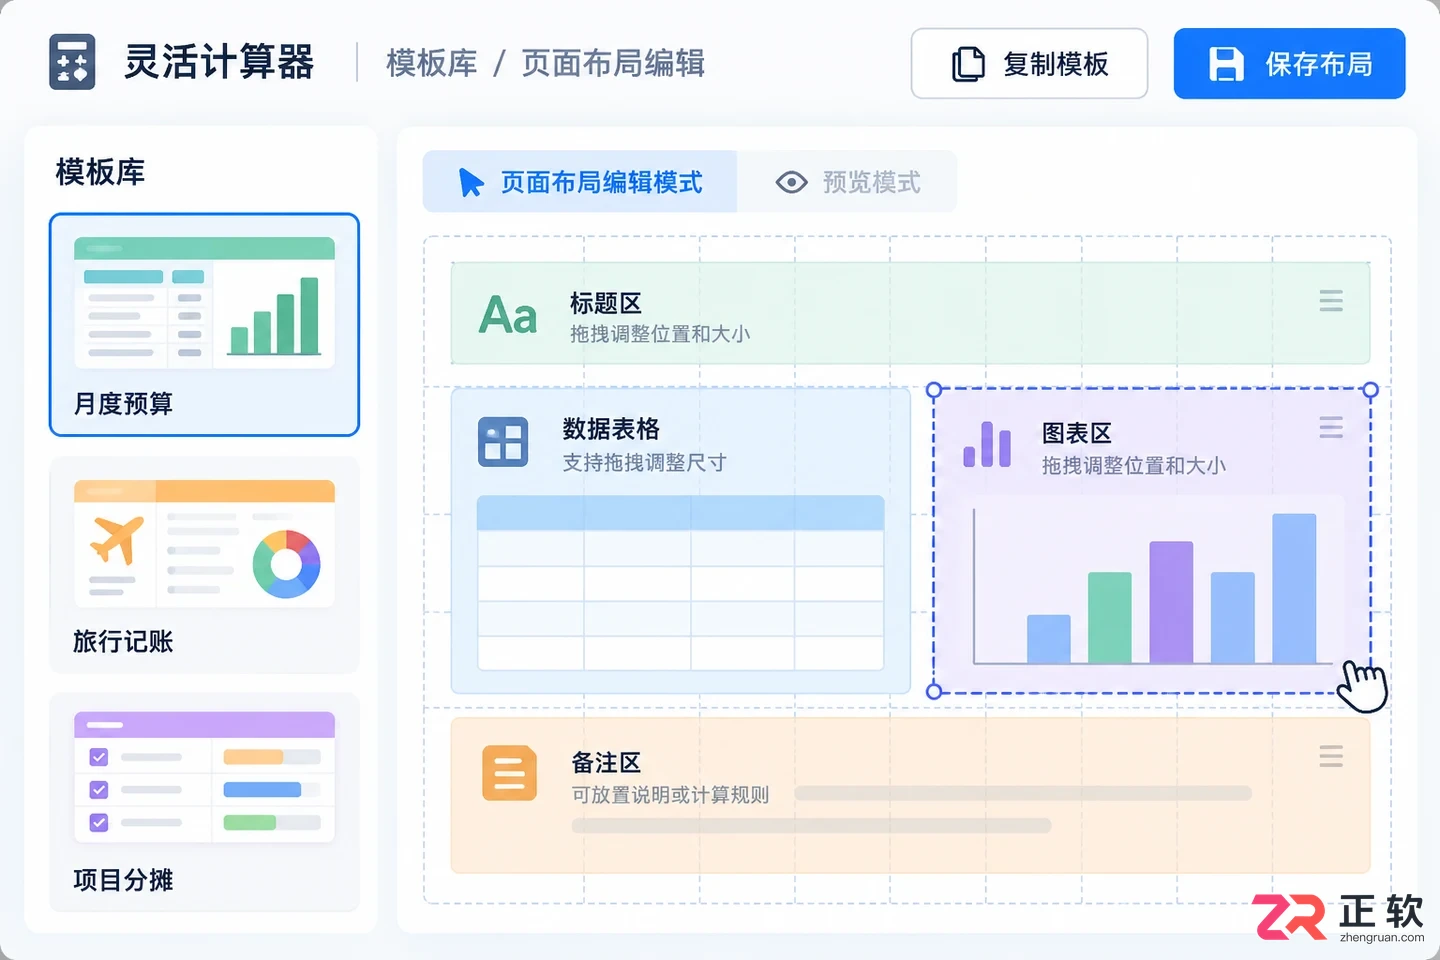Select the 旅行记账 template card
This screenshot has height=960, width=1440.
pos(204,565)
